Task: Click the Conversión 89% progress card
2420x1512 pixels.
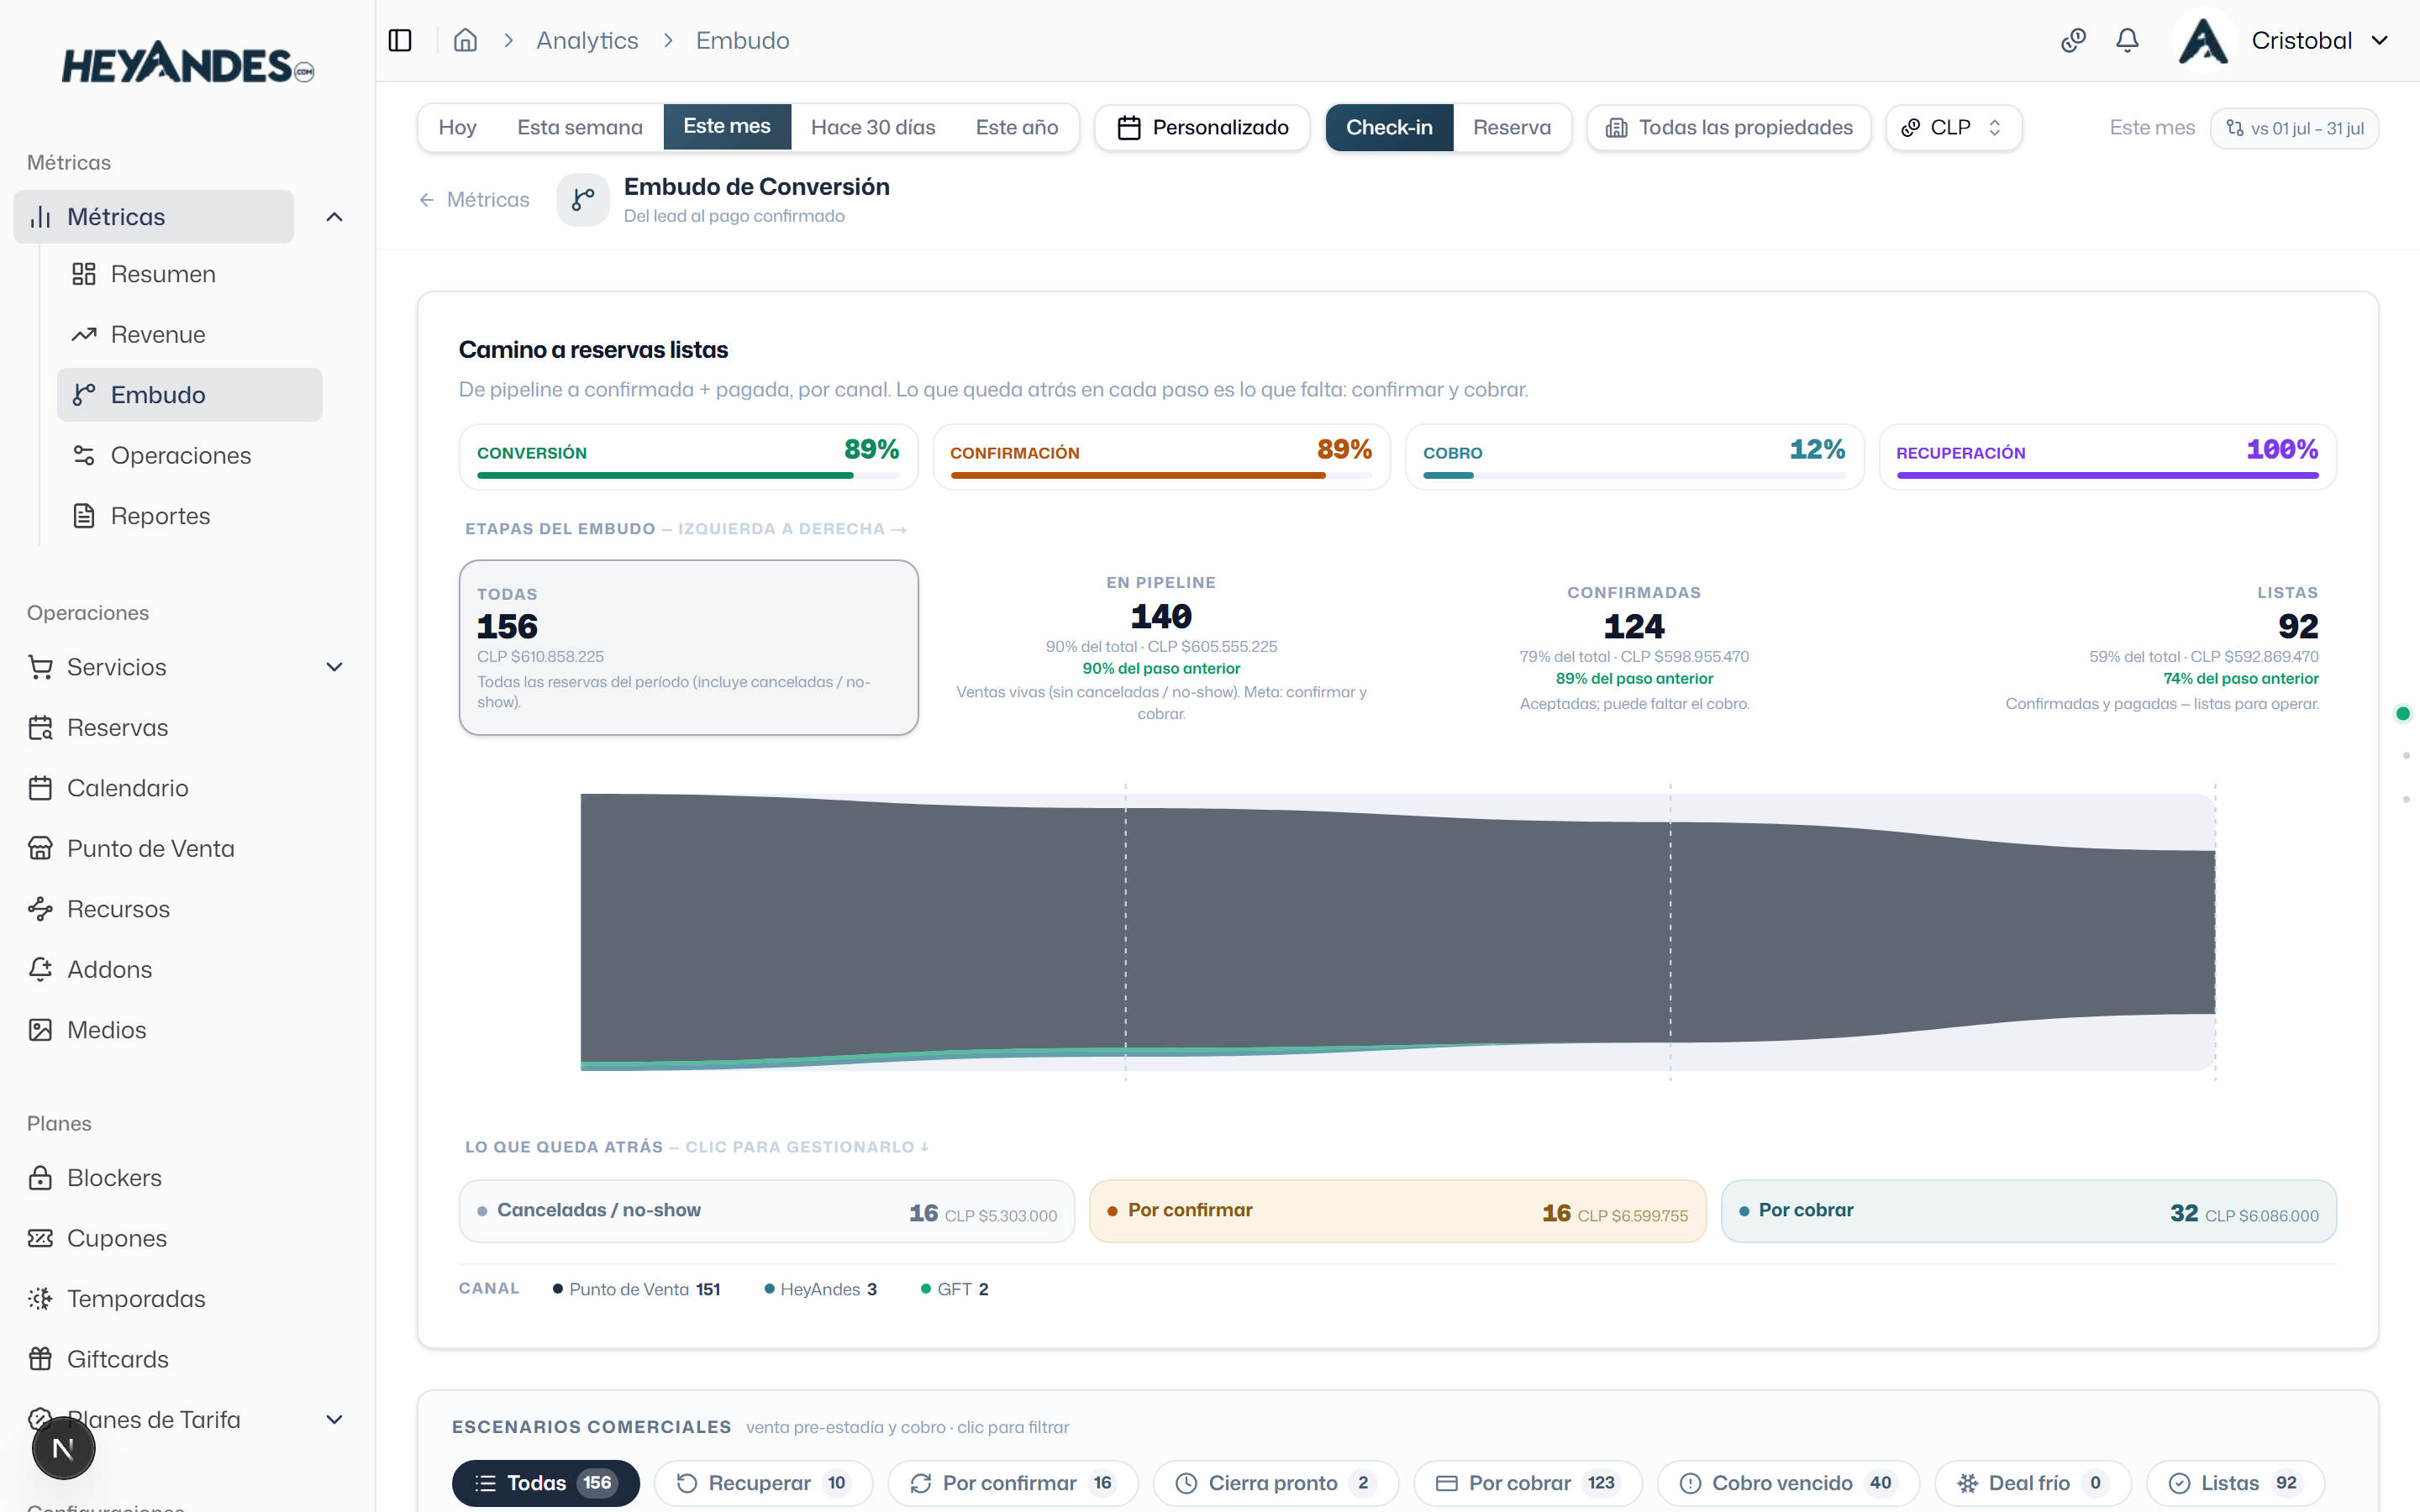Action: 688,457
